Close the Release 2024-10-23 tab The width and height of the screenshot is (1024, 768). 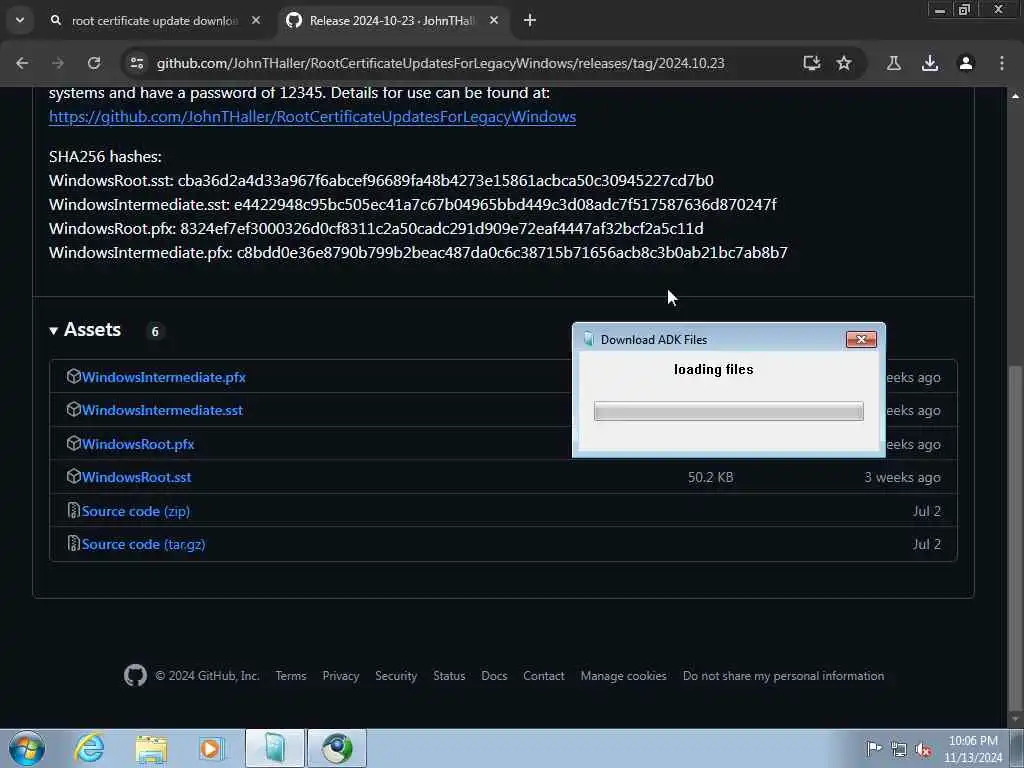[494, 21]
